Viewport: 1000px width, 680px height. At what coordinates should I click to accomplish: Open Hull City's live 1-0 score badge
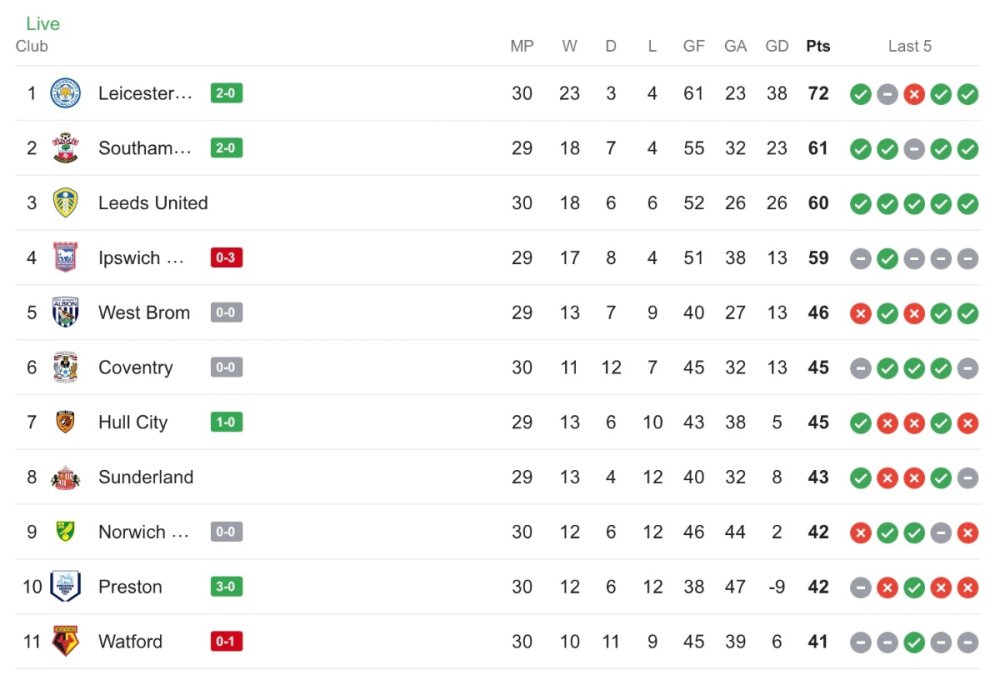[x=227, y=422]
